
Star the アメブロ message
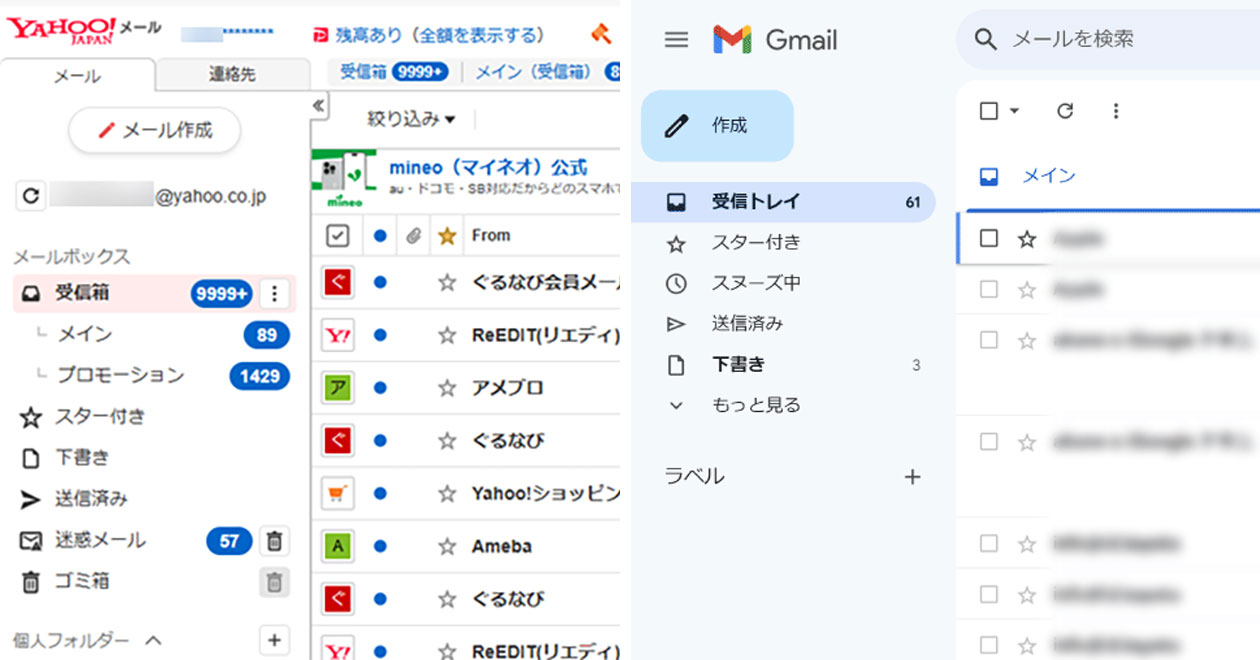click(x=447, y=388)
